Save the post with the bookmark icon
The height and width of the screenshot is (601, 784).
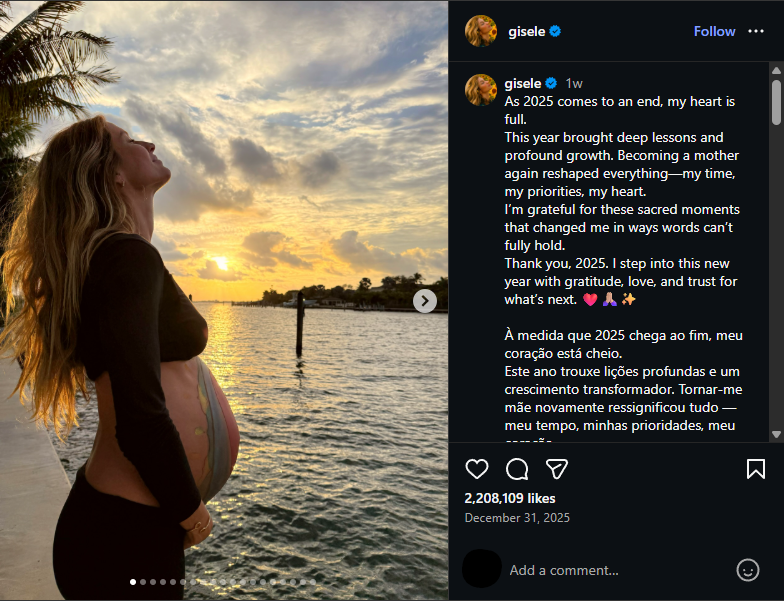[x=756, y=469]
